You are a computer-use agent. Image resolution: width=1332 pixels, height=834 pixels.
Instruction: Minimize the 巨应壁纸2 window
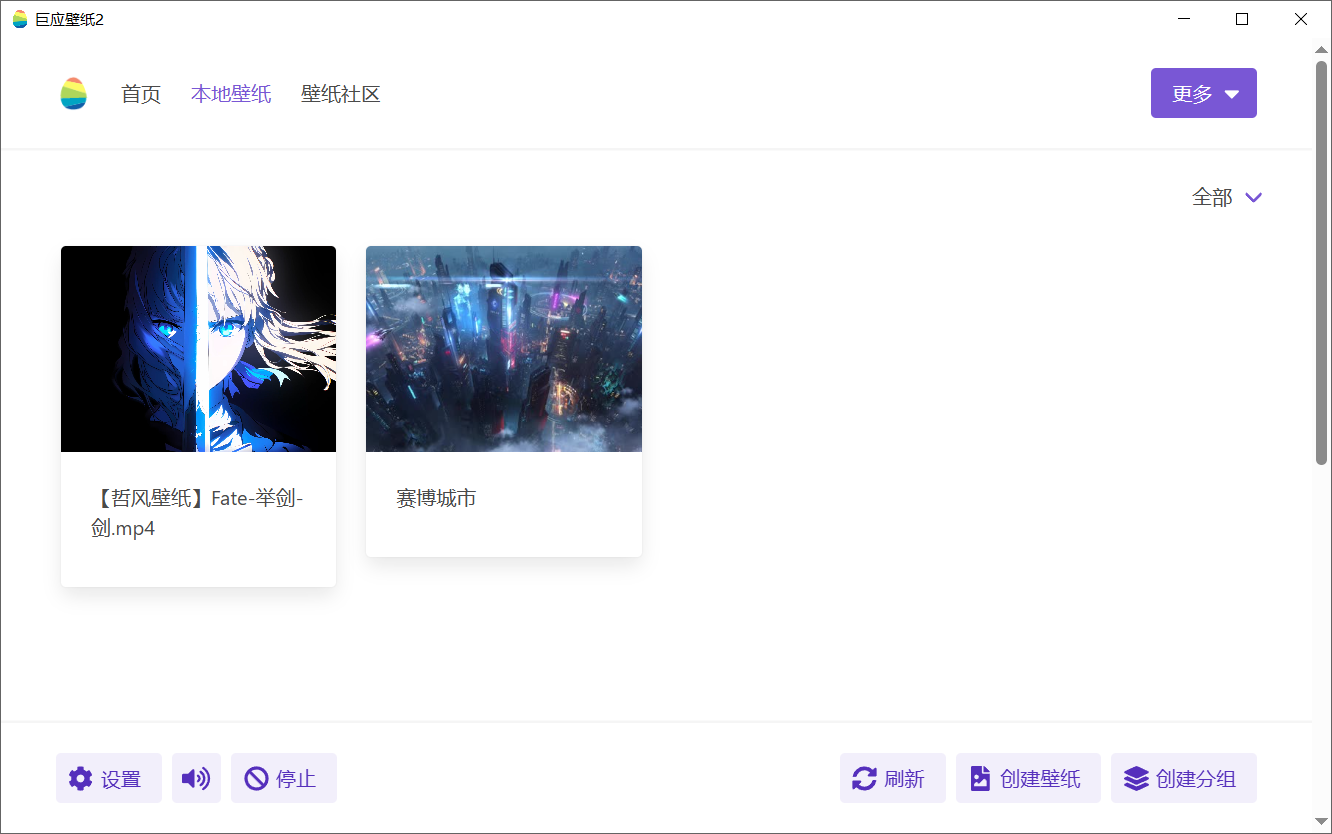pos(1184,19)
